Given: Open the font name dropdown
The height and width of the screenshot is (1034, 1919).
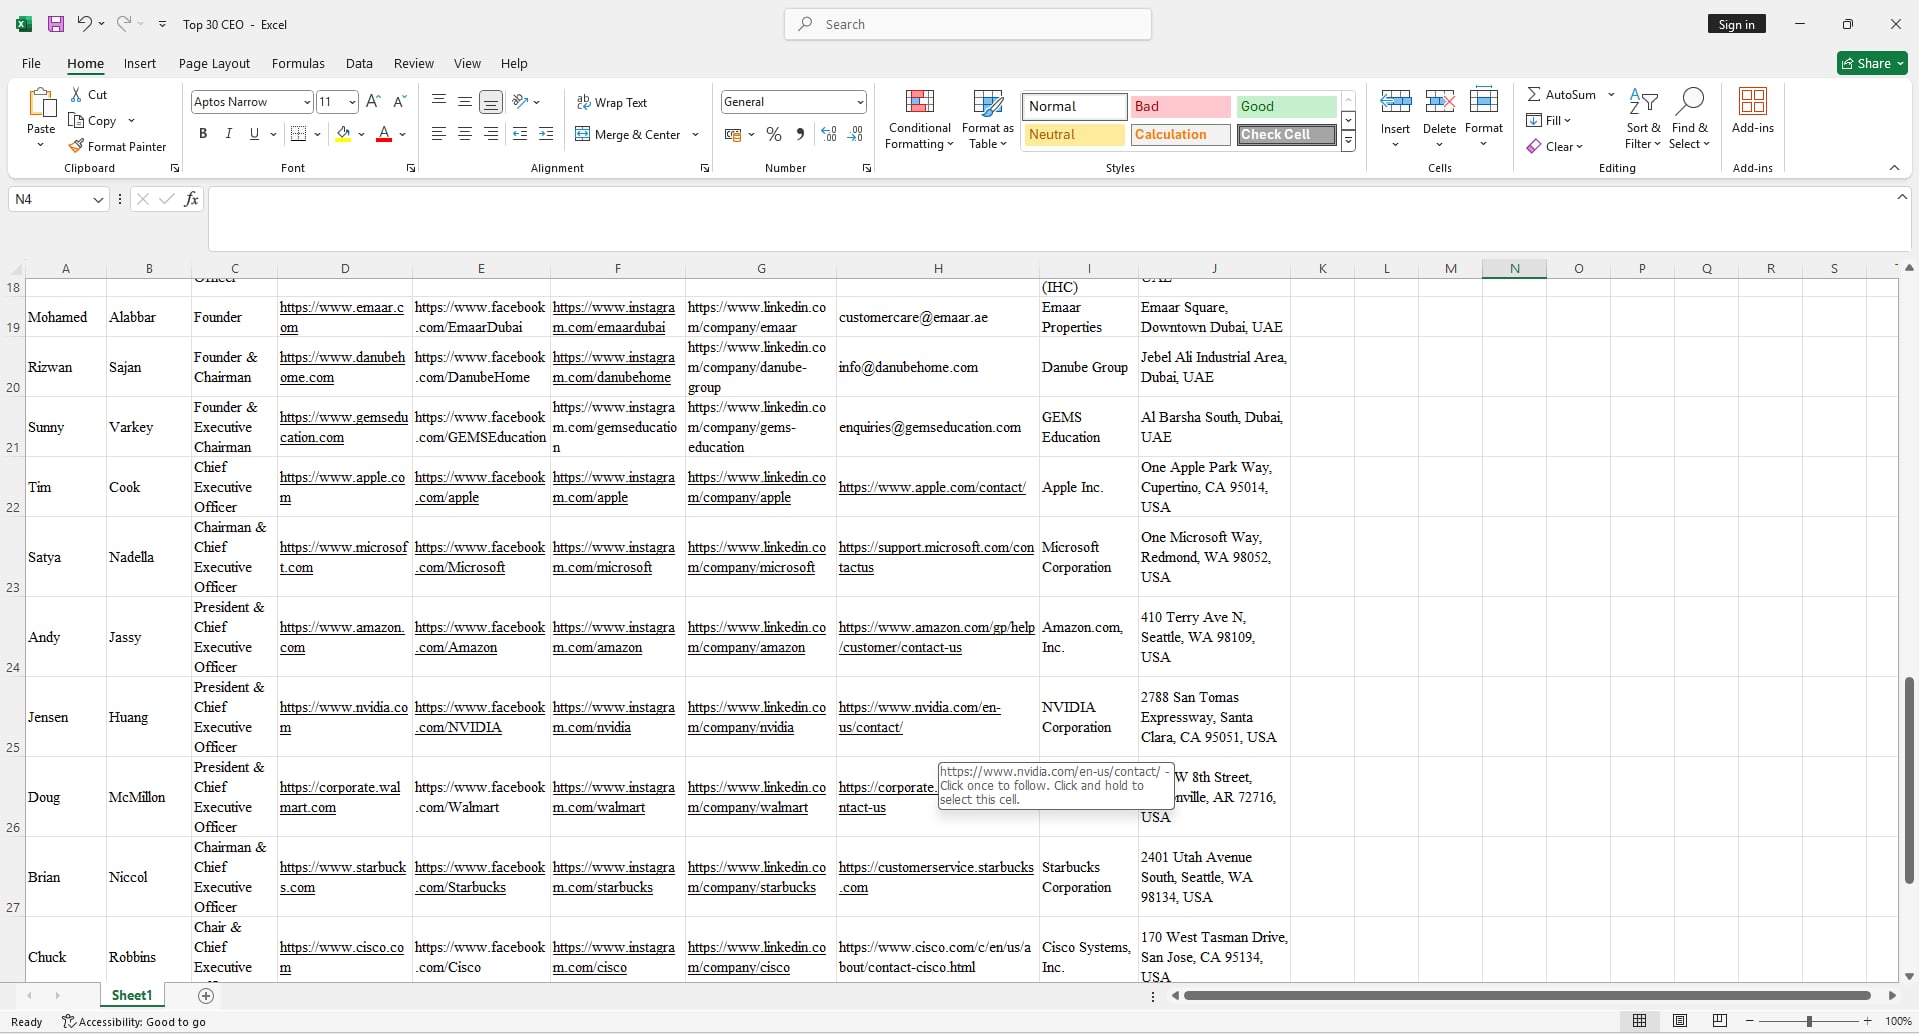Looking at the screenshot, I should (x=306, y=102).
